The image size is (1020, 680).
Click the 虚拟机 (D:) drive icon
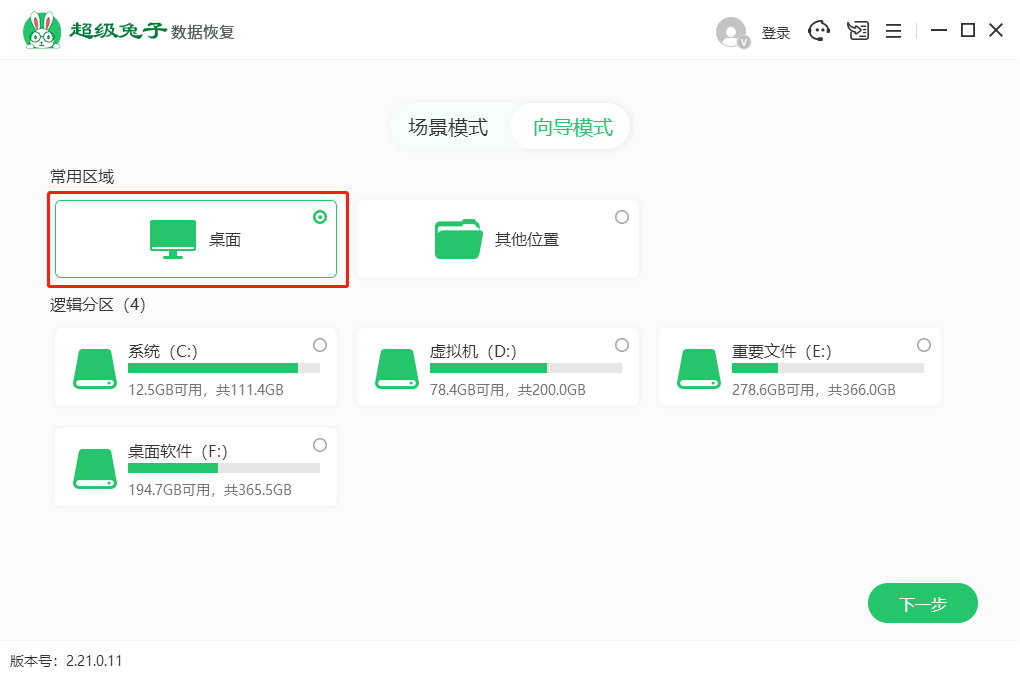click(397, 368)
